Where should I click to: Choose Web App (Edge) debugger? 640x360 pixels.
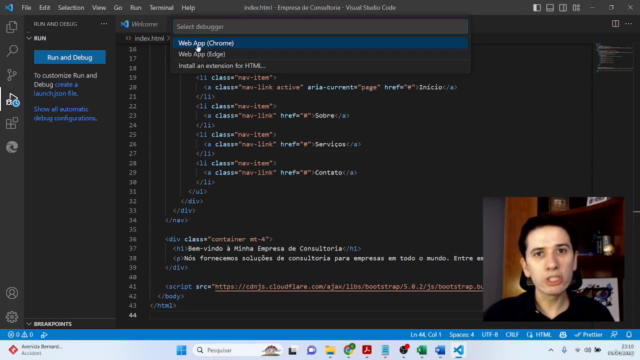pos(320,54)
